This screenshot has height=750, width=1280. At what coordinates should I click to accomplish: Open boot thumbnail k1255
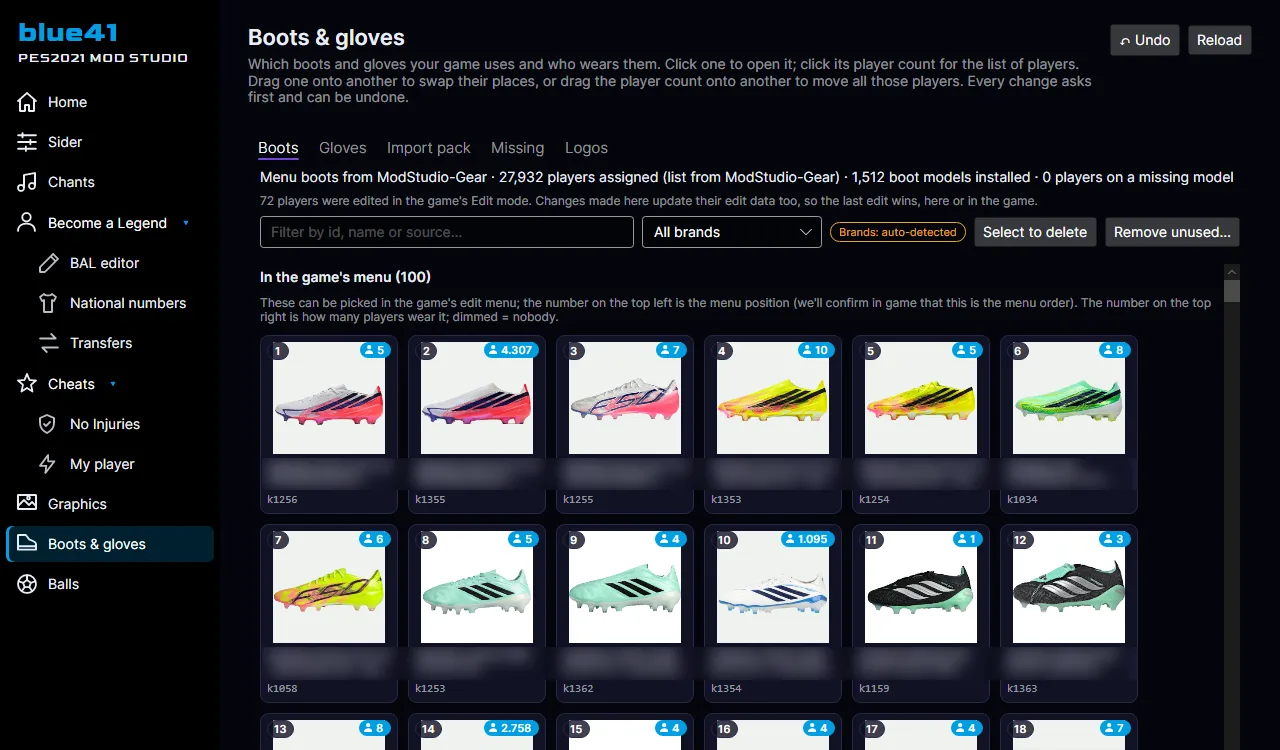[625, 398]
